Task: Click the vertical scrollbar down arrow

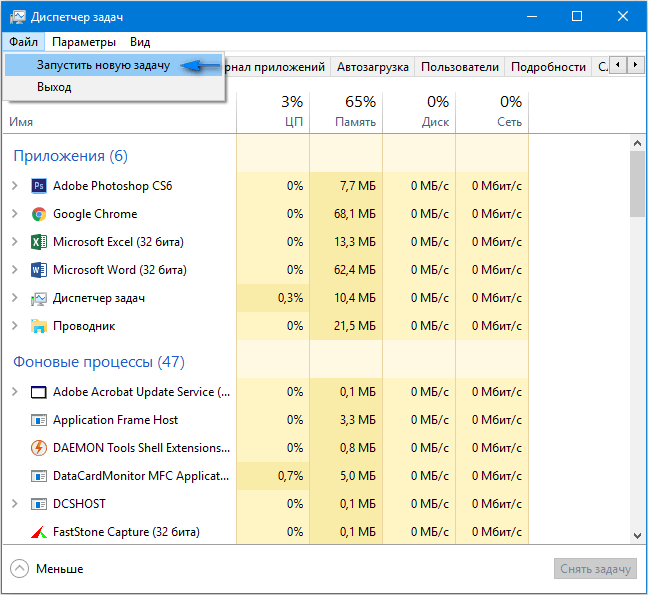Action: [x=637, y=536]
